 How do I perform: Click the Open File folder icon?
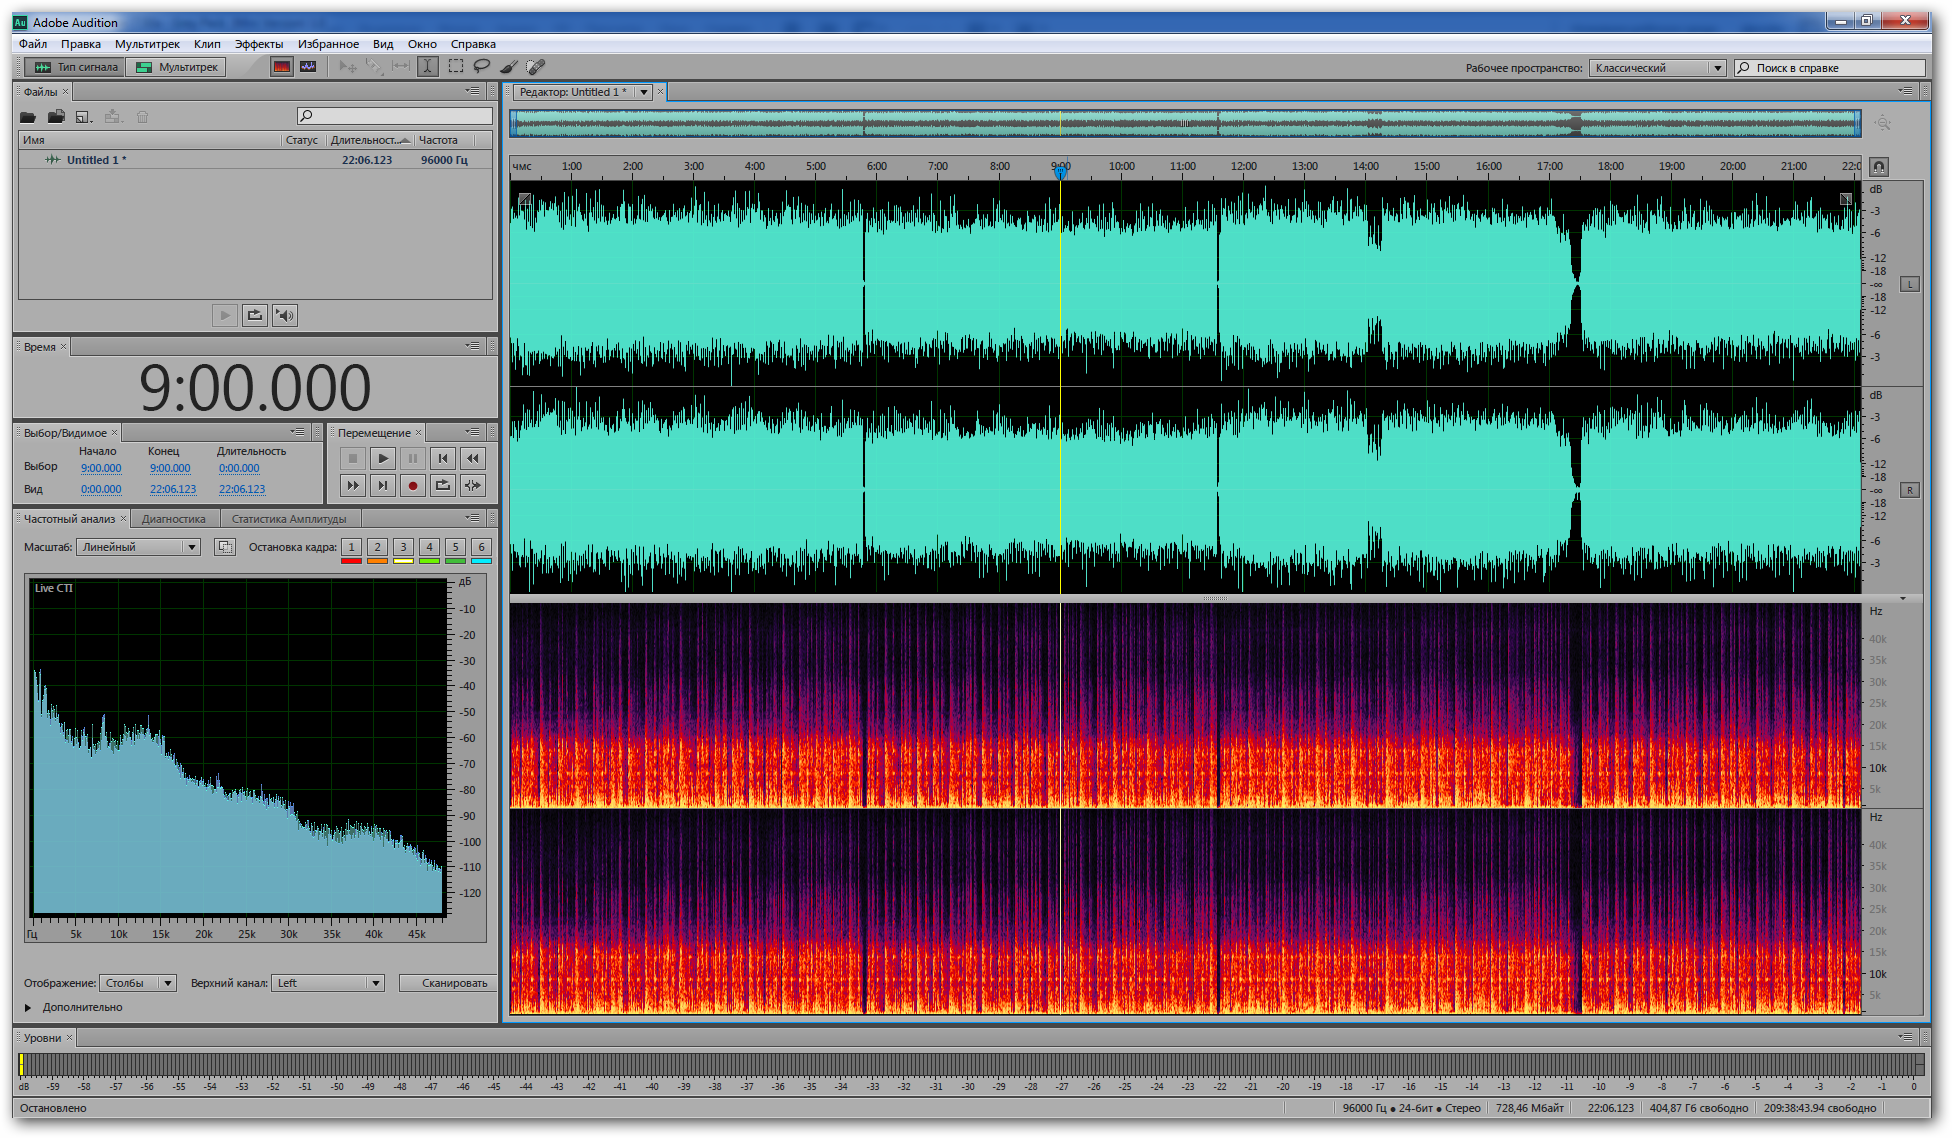[x=28, y=117]
